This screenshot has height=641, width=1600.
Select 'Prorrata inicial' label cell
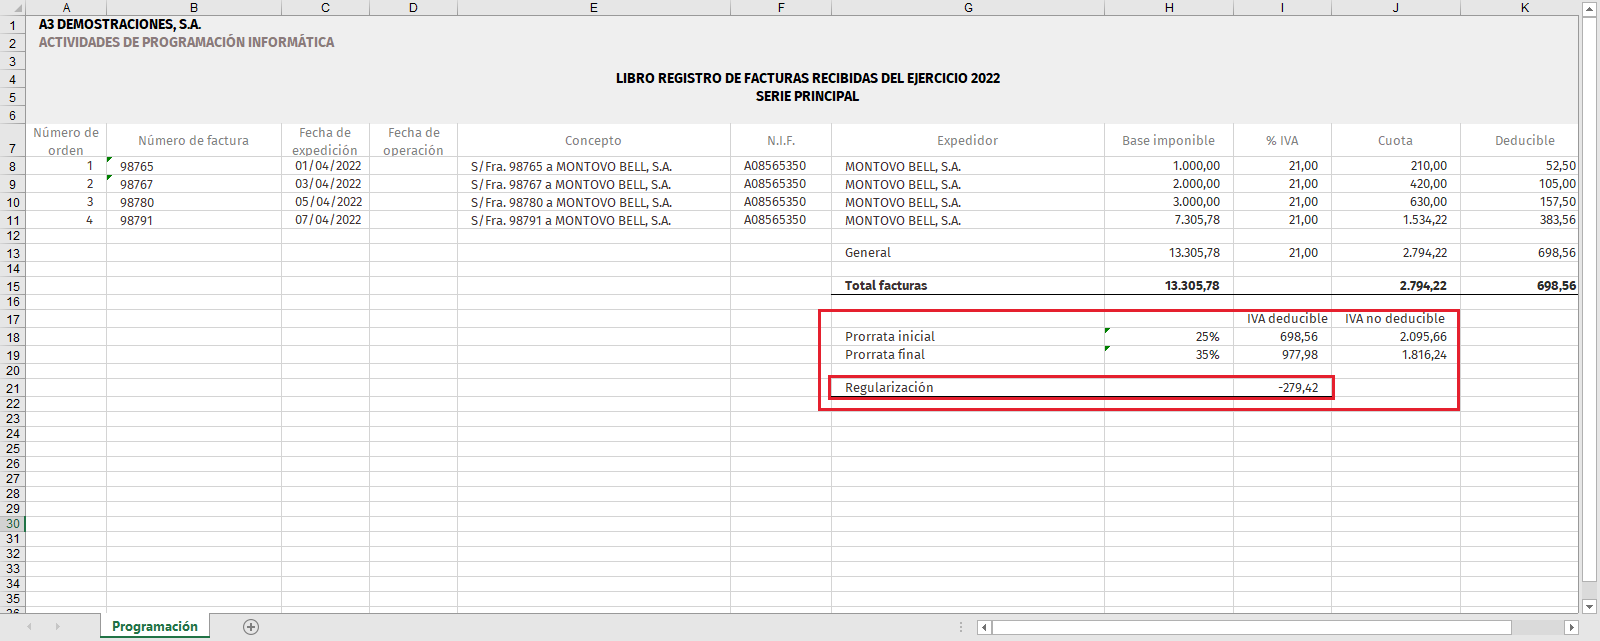968,337
